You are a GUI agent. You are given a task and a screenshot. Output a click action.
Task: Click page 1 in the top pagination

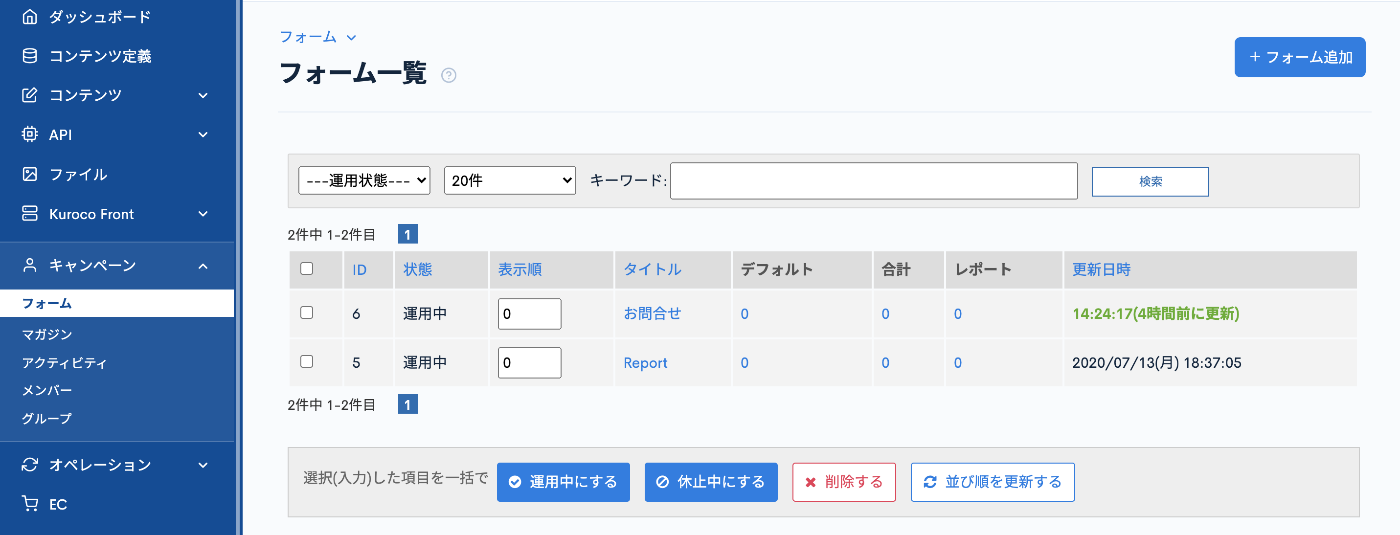point(408,235)
